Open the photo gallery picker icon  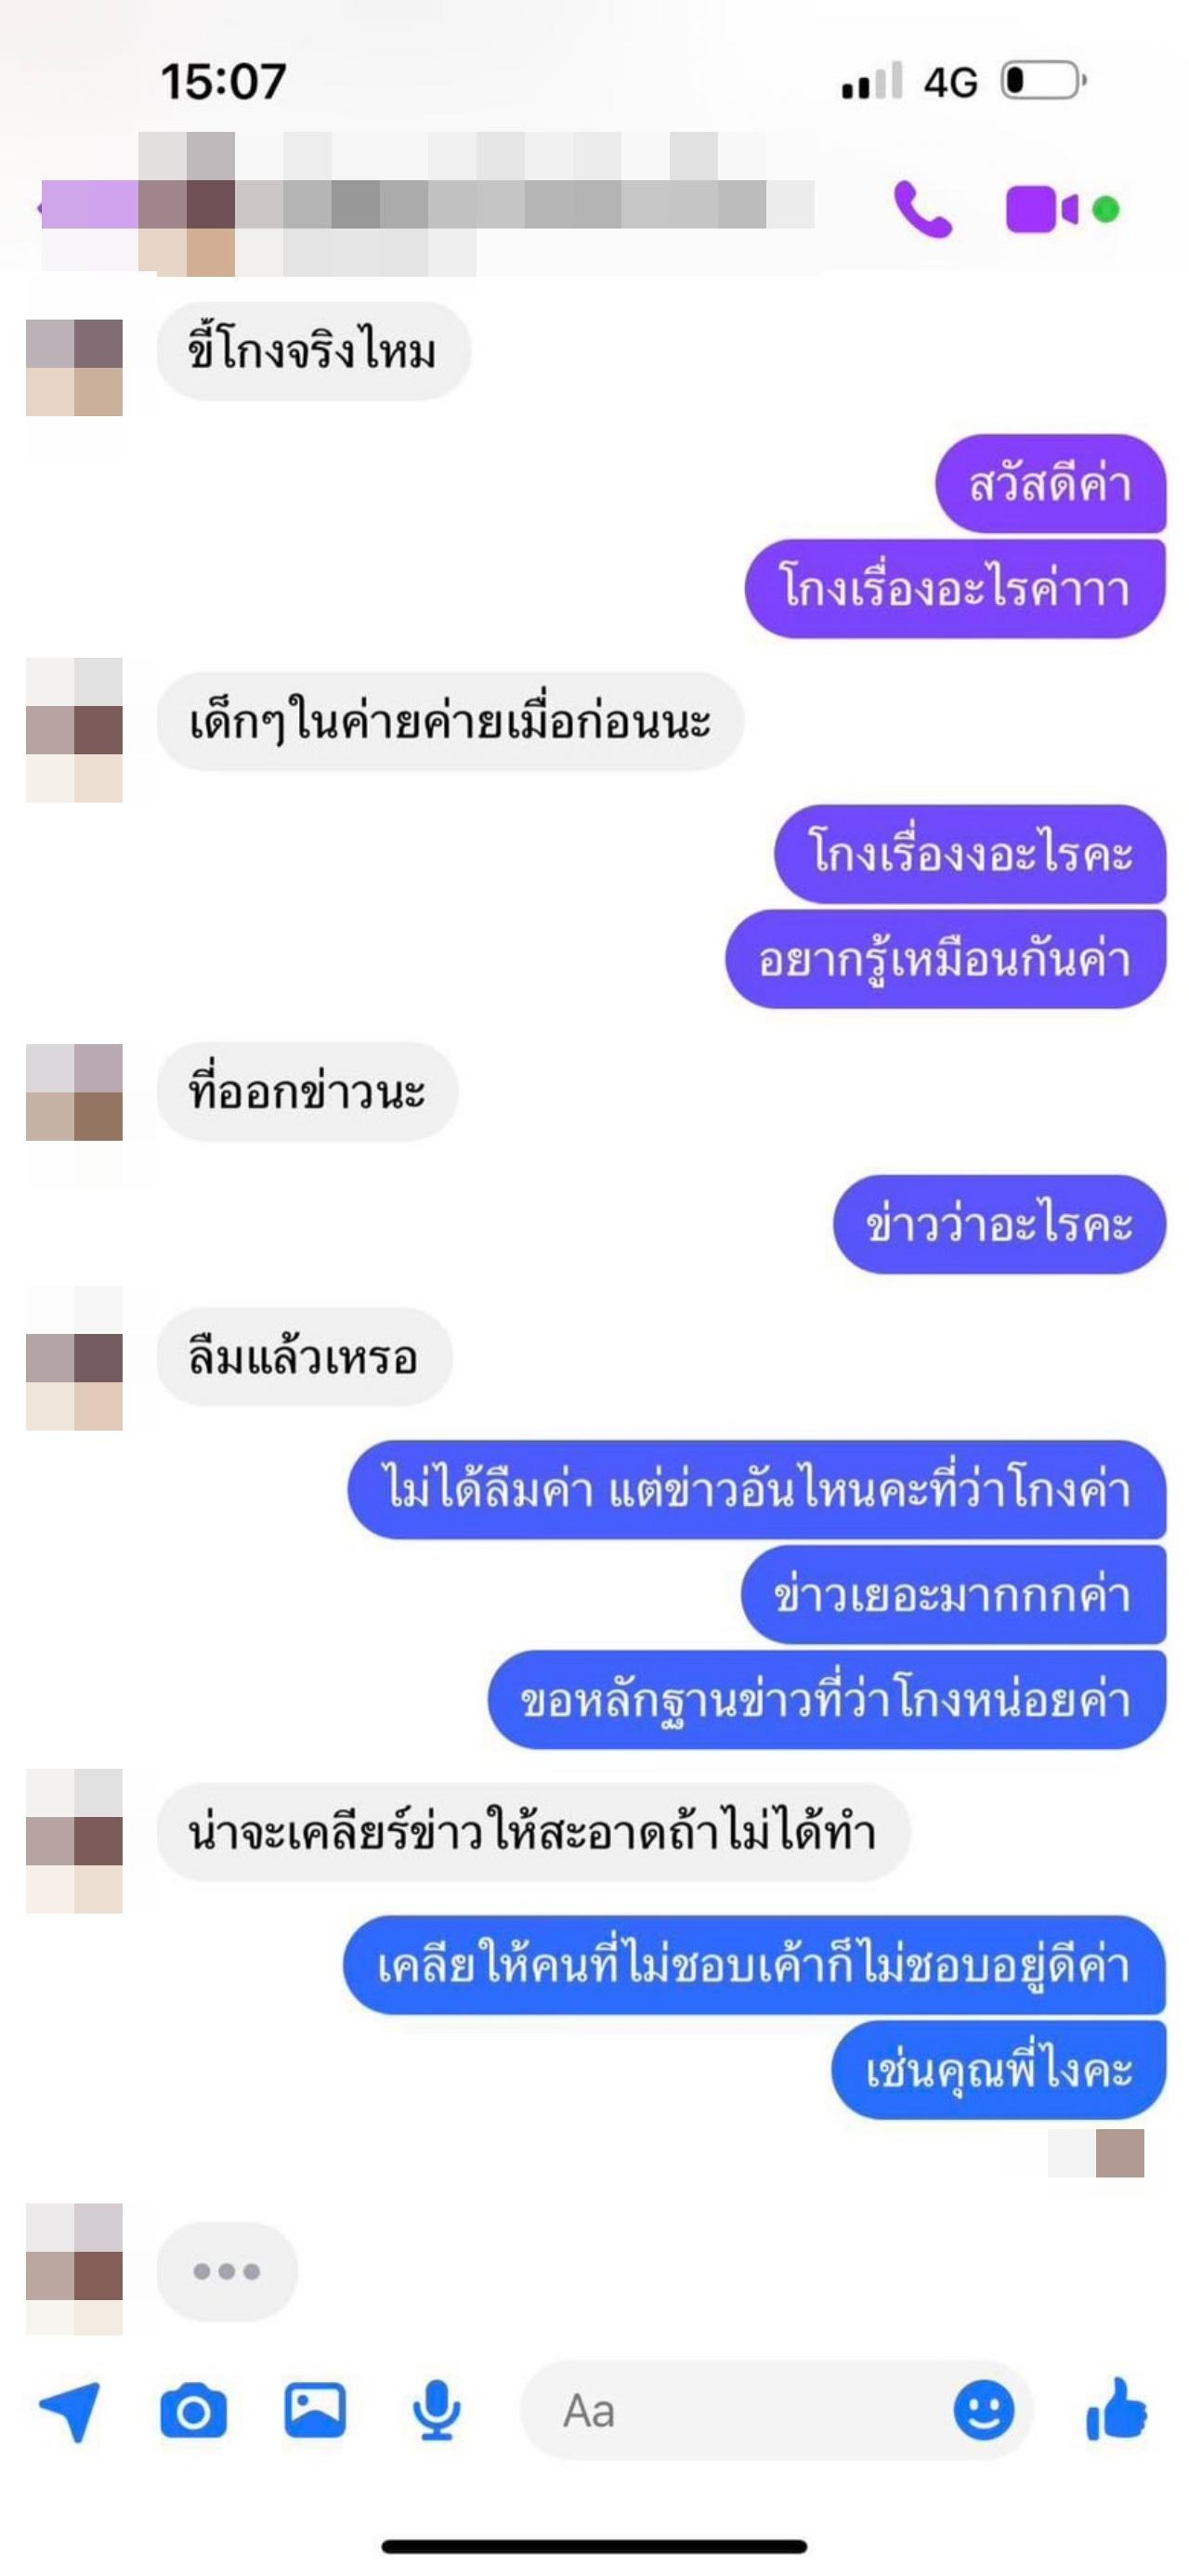point(315,2410)
